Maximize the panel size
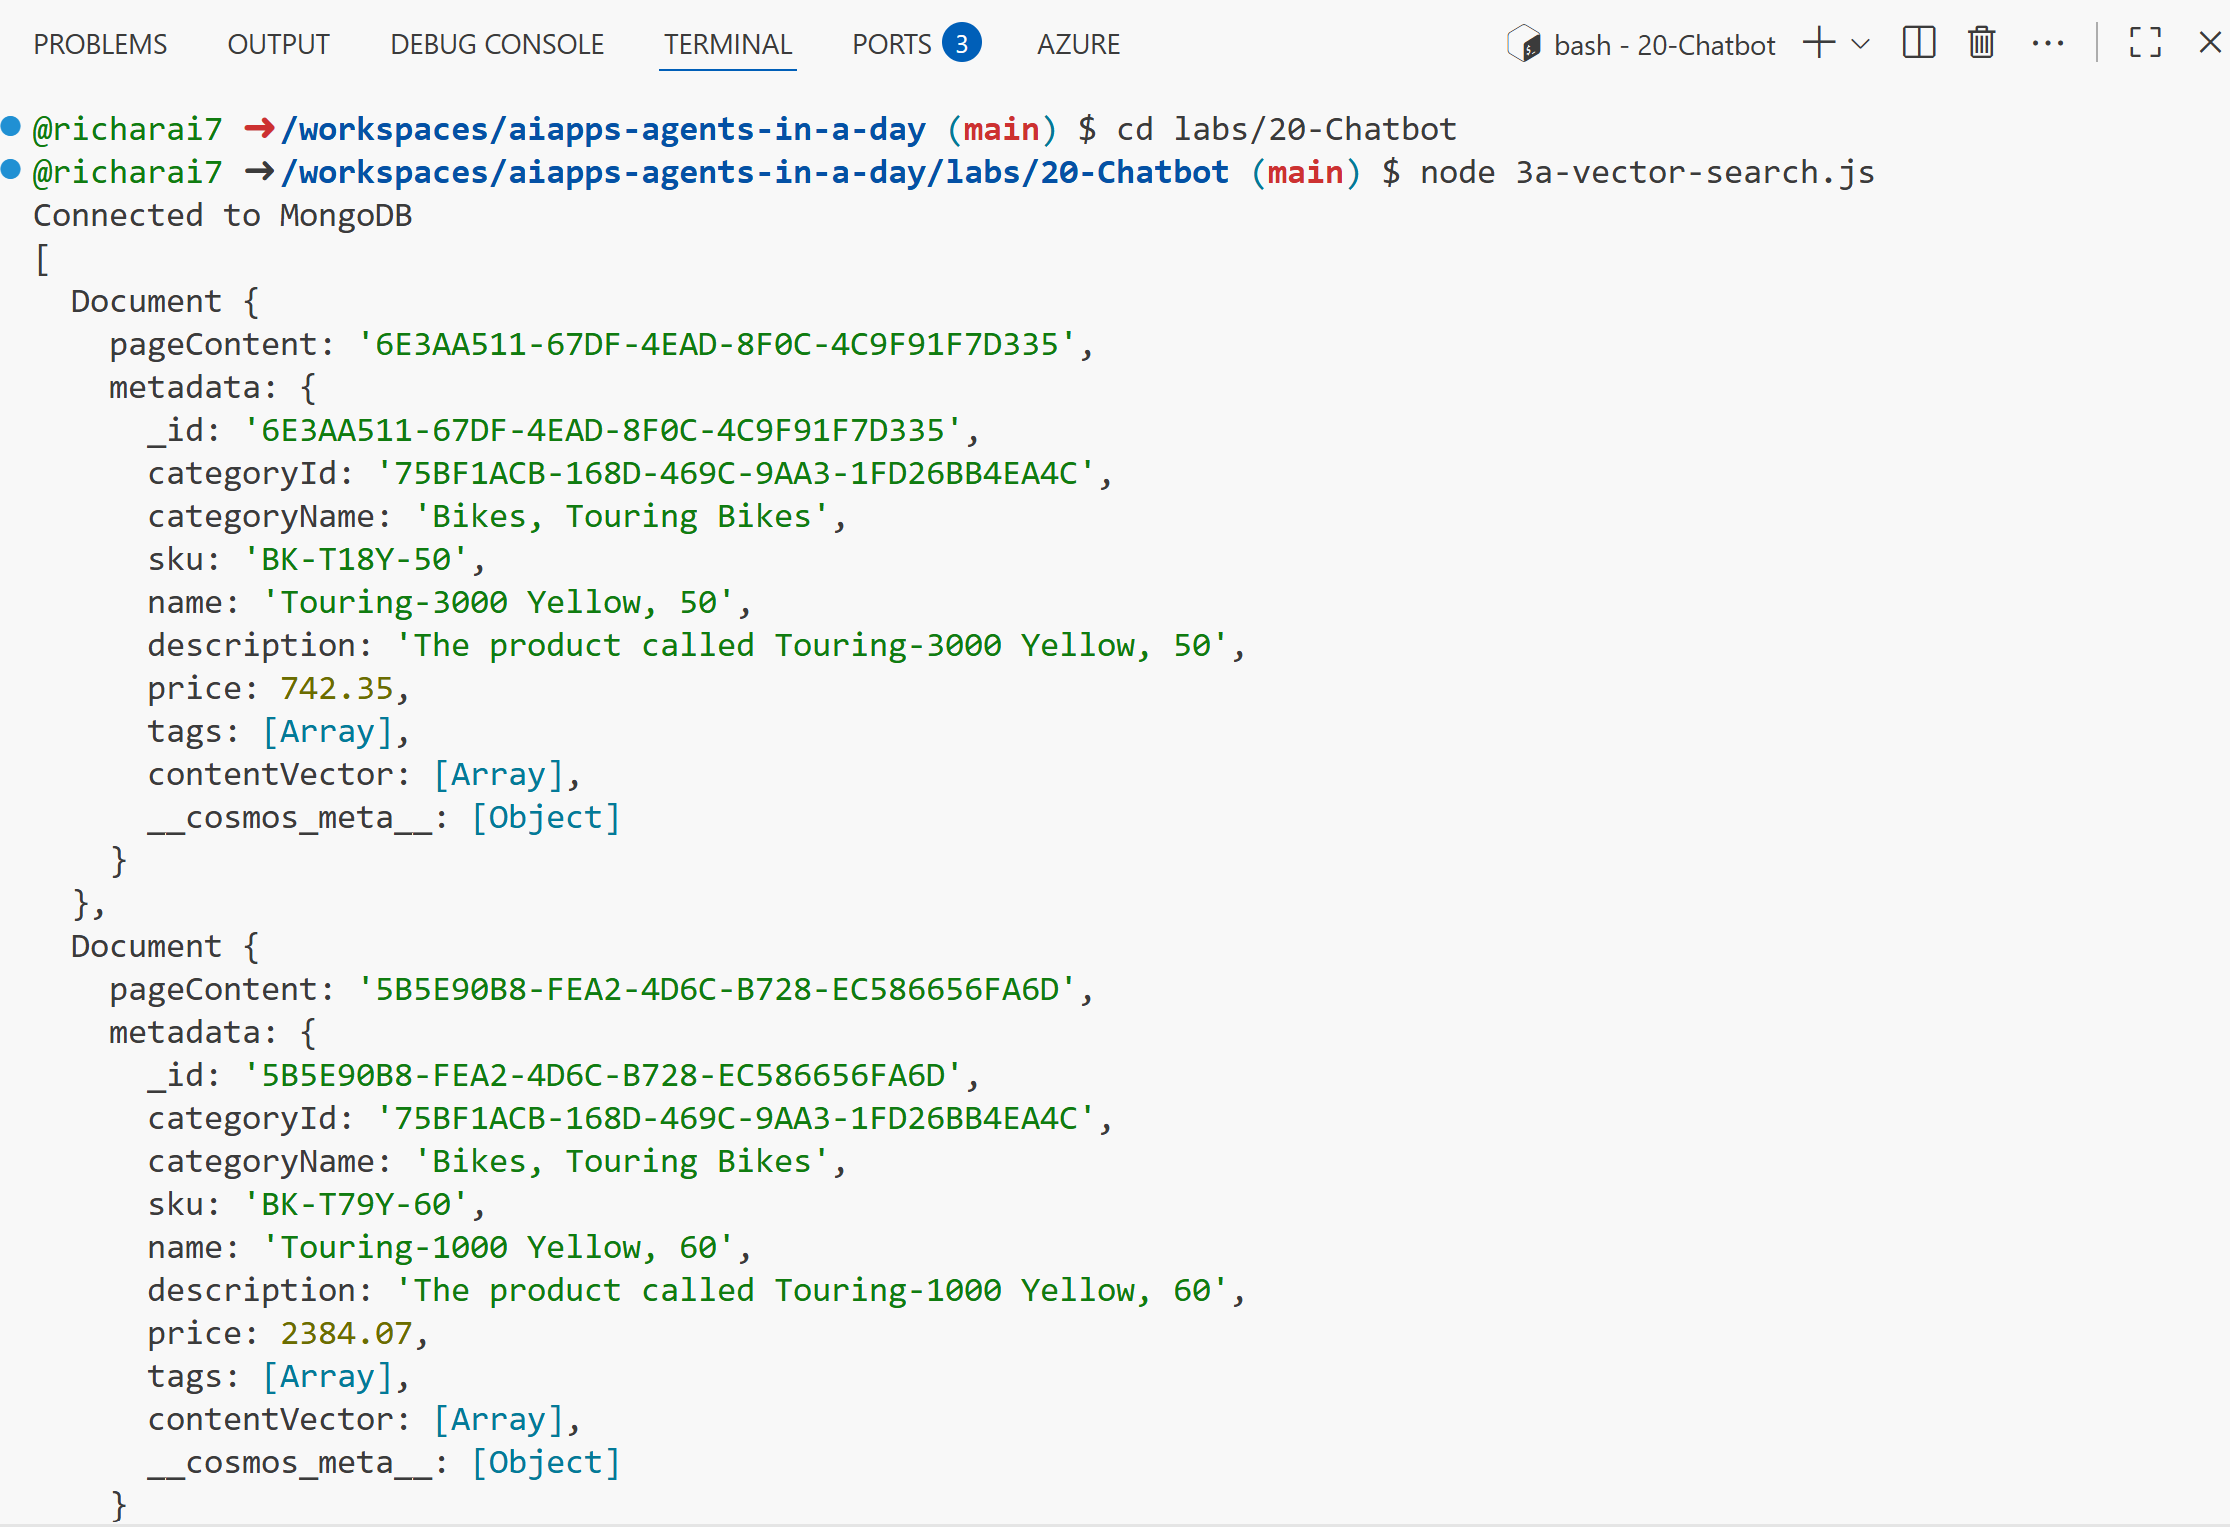Image resolution: width=2230 pixels, height=1527 pixels. coord(2144,43)
